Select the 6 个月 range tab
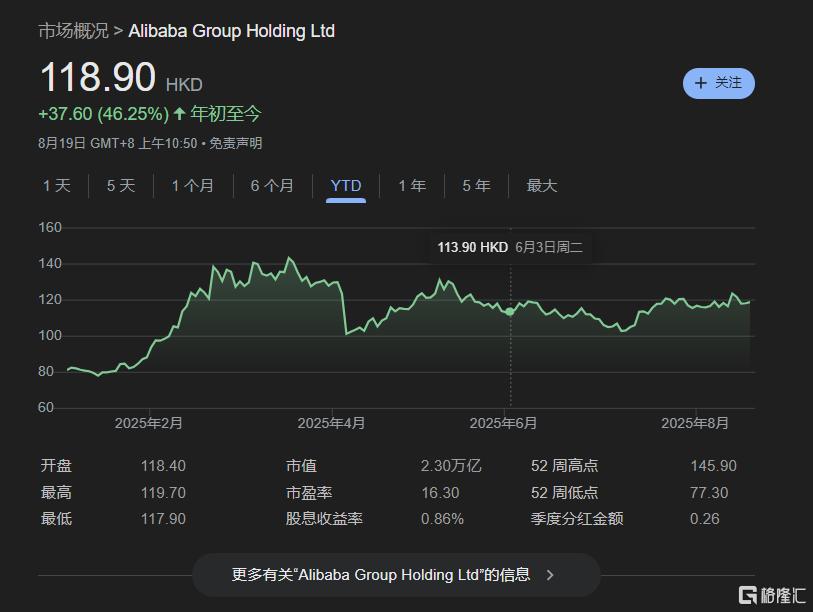Viewport: 813px width, 612px height. [272, 186]
